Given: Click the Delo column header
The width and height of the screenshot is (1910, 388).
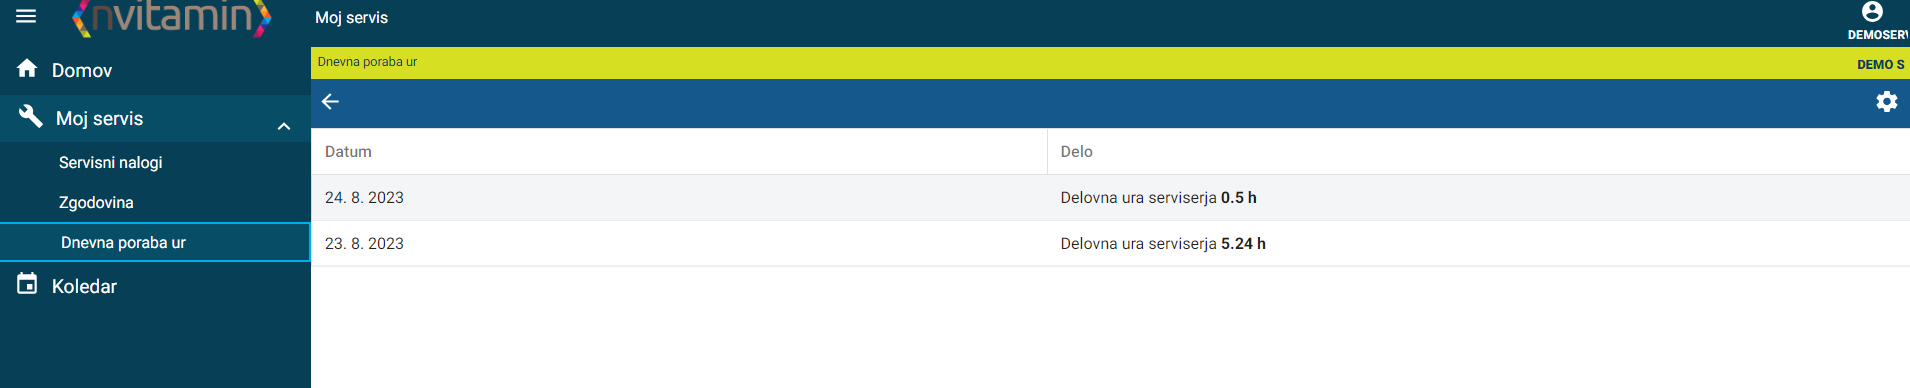Looking at the screenshot, I should coord(1076,152).
